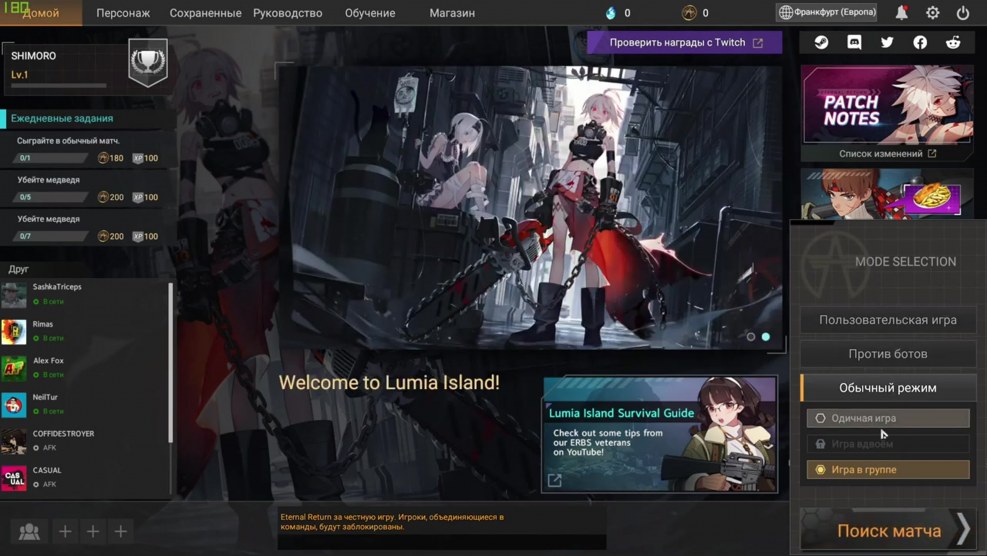The height and width of the screenshot is (556, 987).
Task: Open the Сохраненные tab
Action: (x=205, y=13)
